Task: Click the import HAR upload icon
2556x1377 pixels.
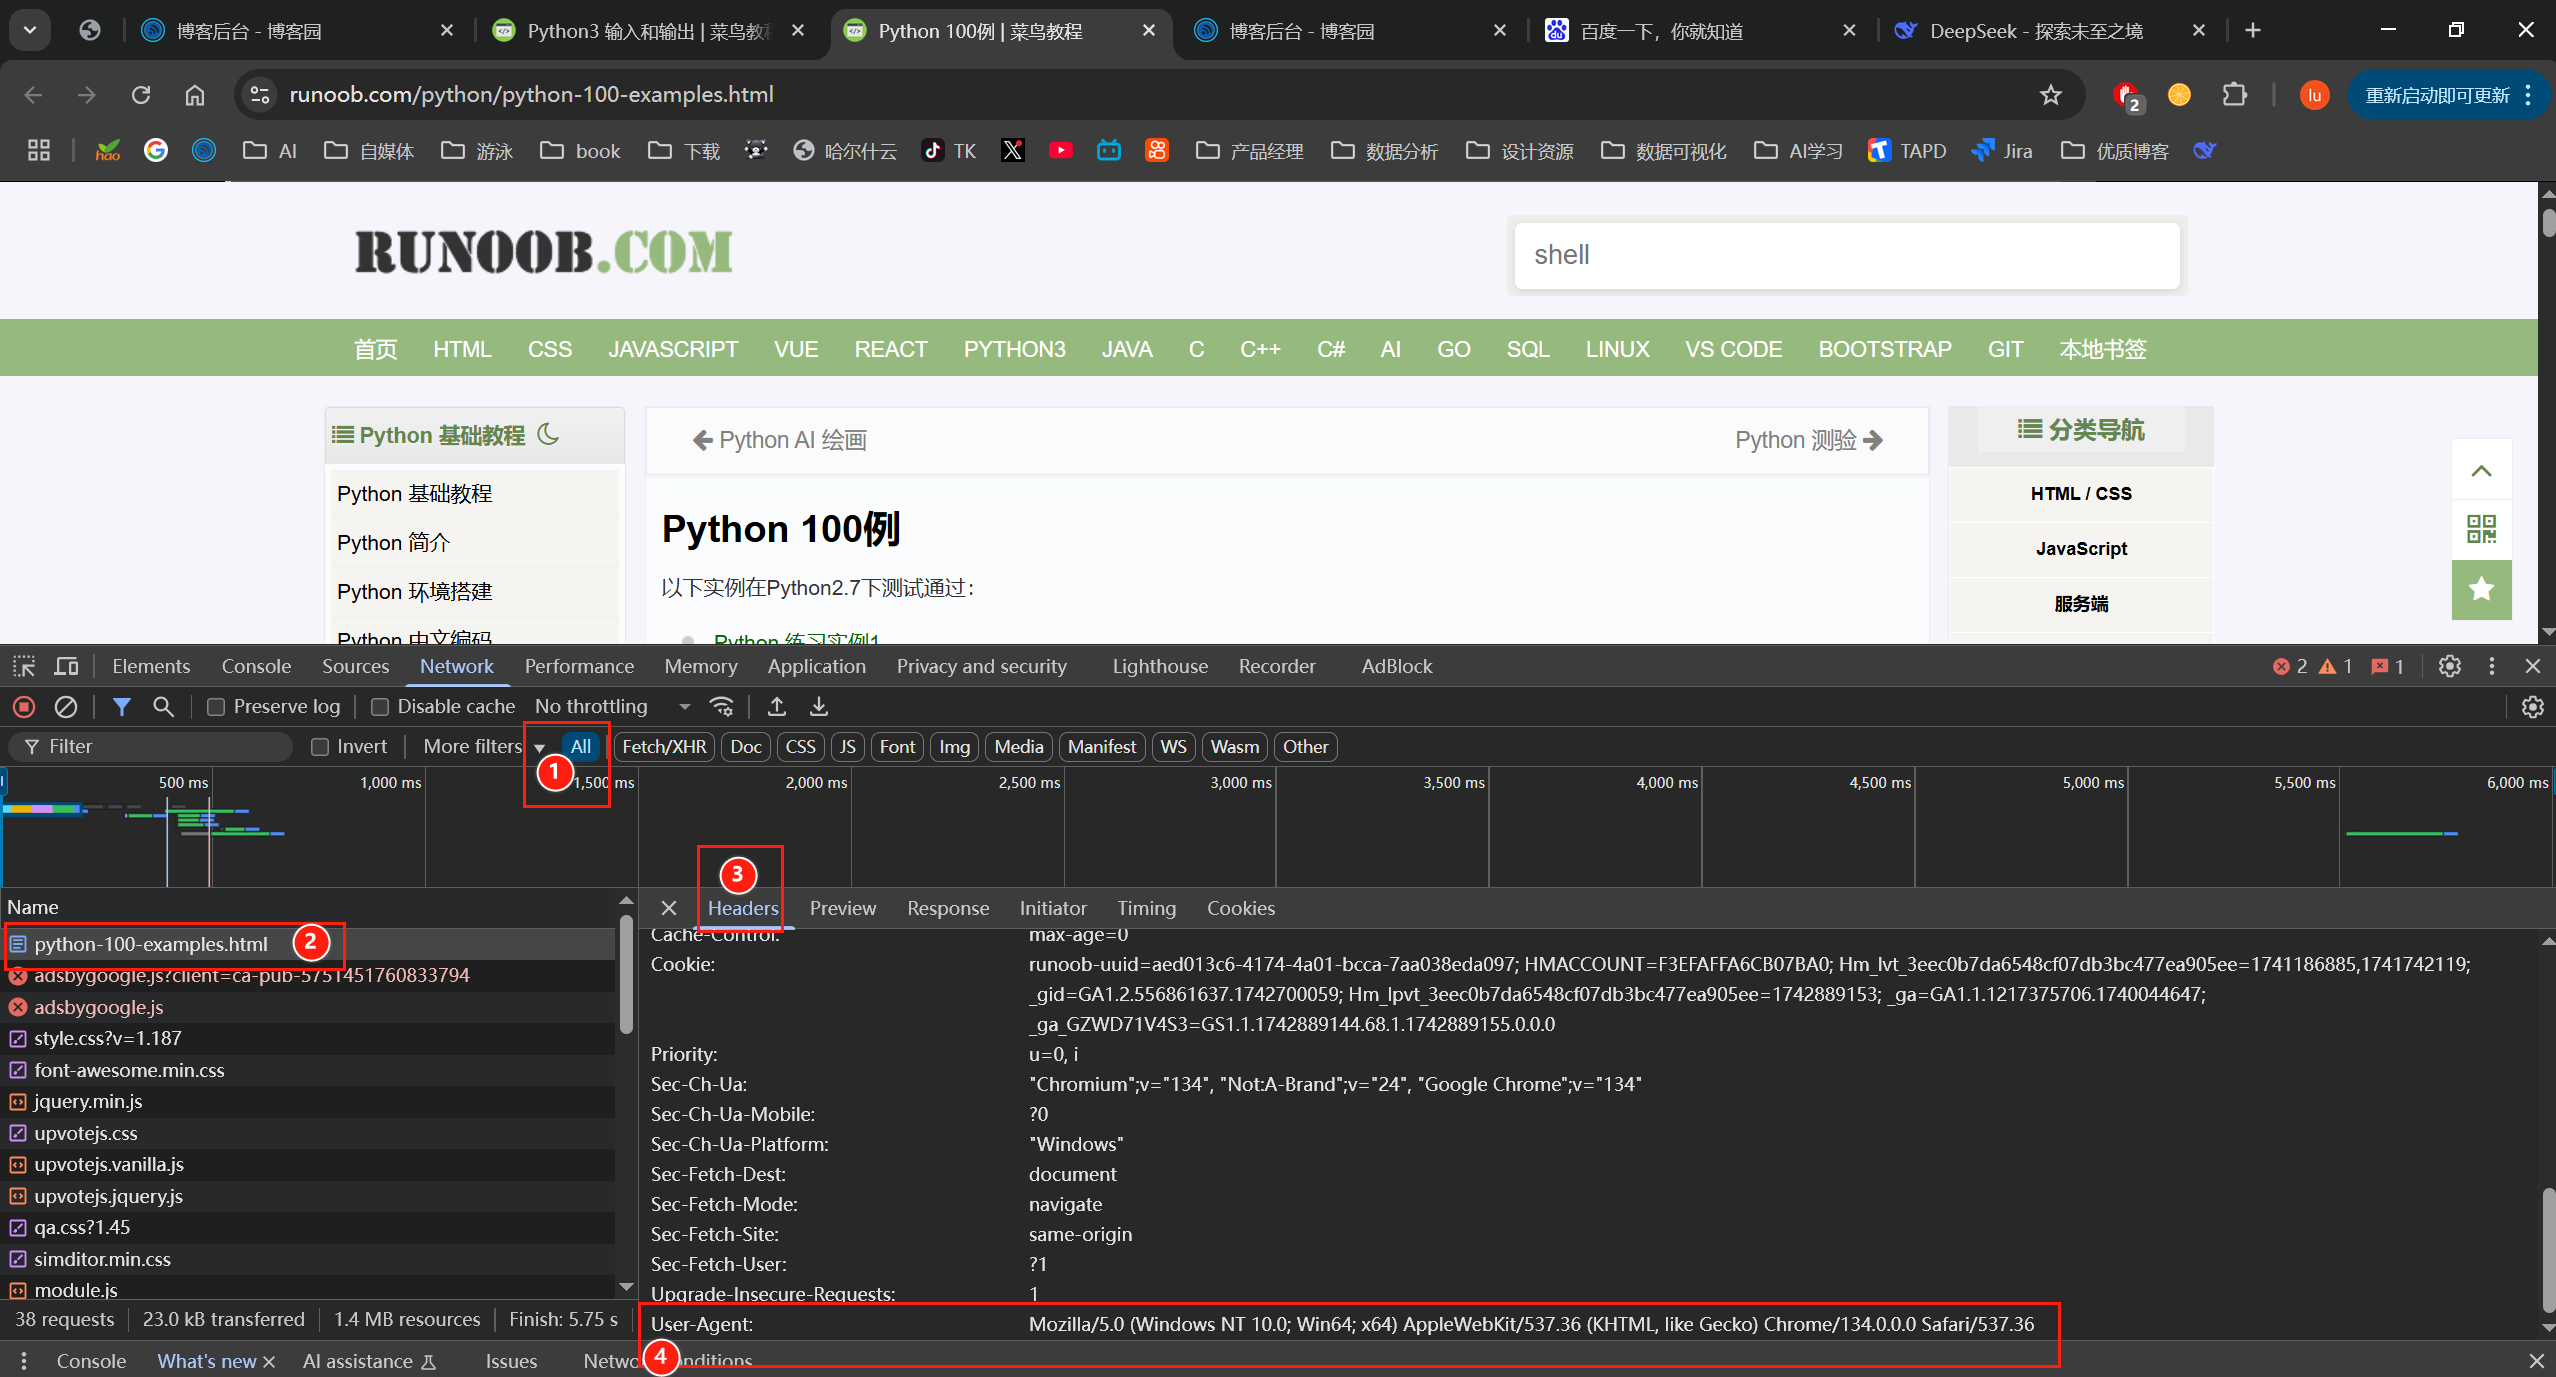Action: (776, 707)
